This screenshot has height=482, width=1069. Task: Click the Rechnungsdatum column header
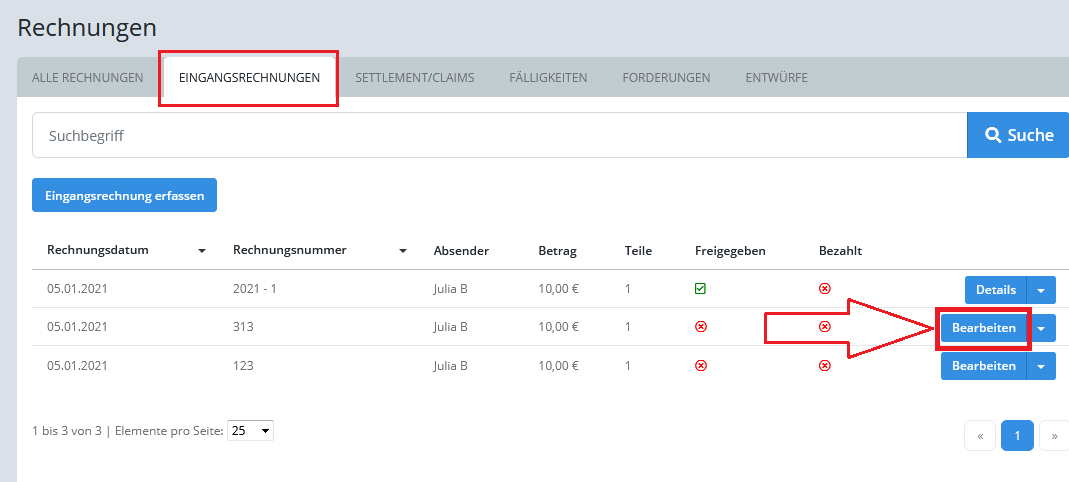pos(97,250)
